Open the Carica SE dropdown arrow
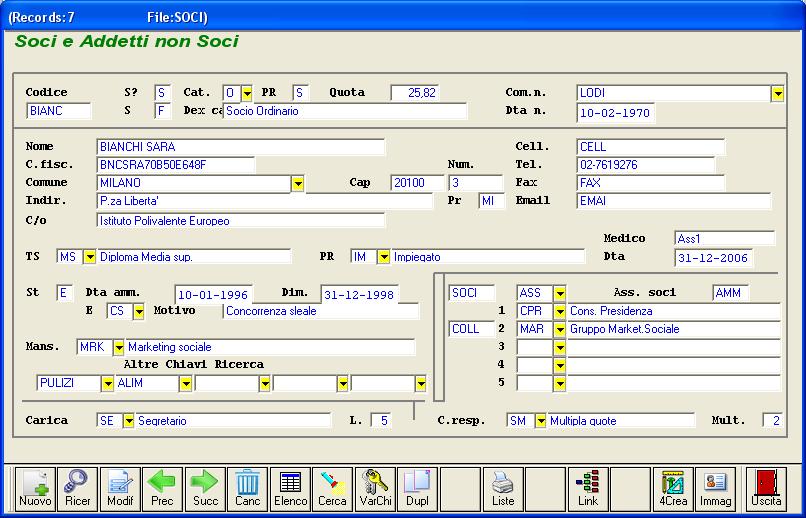Screen dimensions: 806x518 [x=129, y=420]
